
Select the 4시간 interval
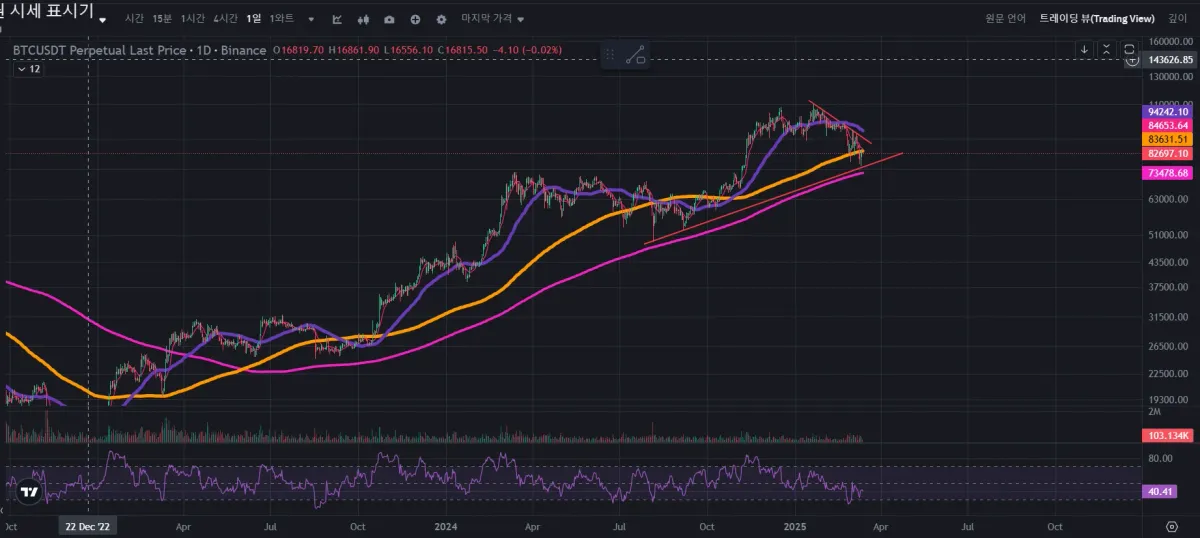(225, 19)
